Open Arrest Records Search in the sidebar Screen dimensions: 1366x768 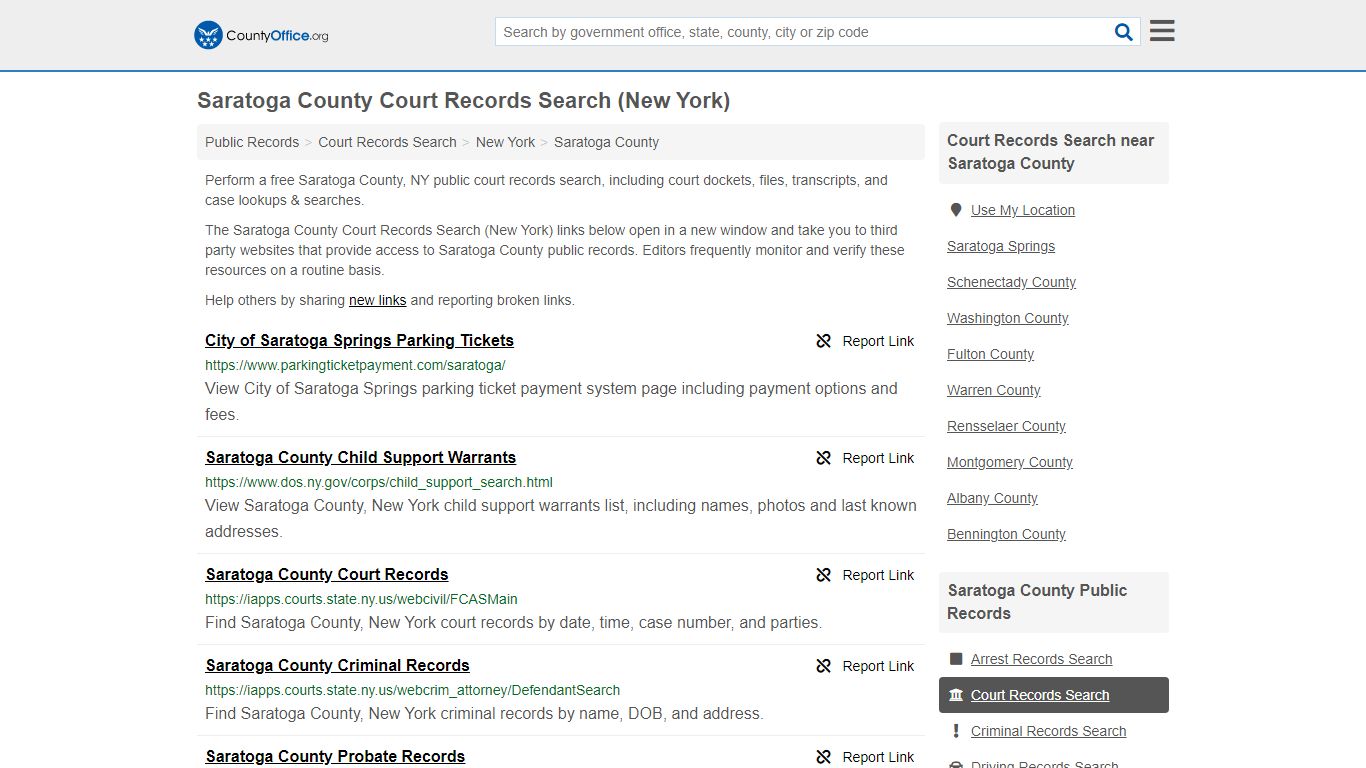tap(1041, 659)
